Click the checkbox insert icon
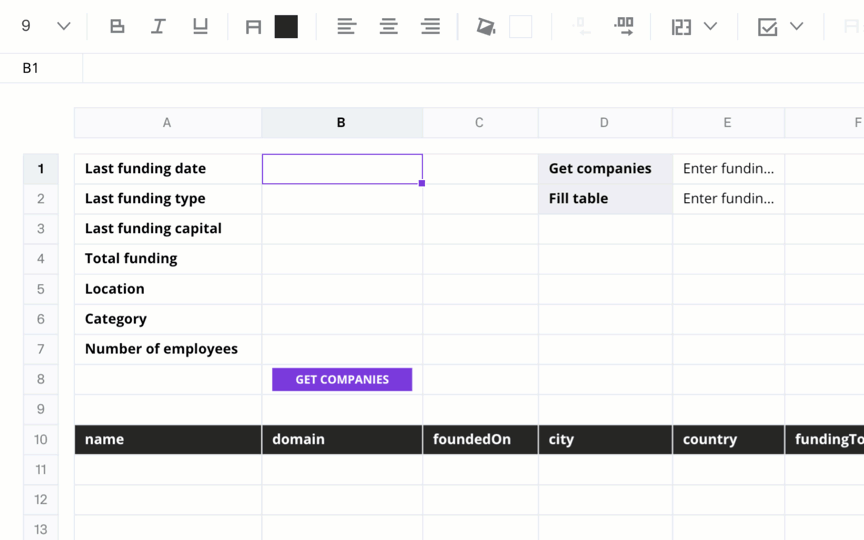 [767, 27]
